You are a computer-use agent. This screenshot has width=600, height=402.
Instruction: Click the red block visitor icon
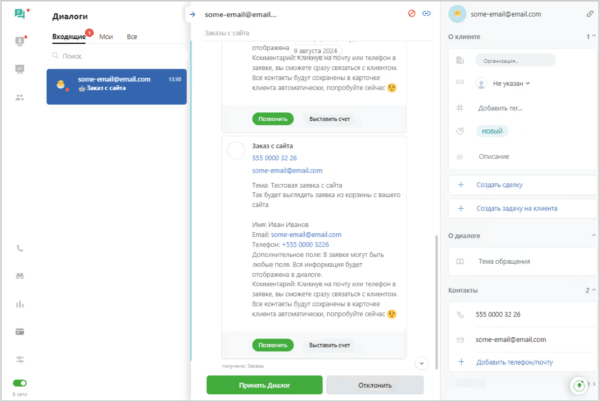(x=412, y=14)
